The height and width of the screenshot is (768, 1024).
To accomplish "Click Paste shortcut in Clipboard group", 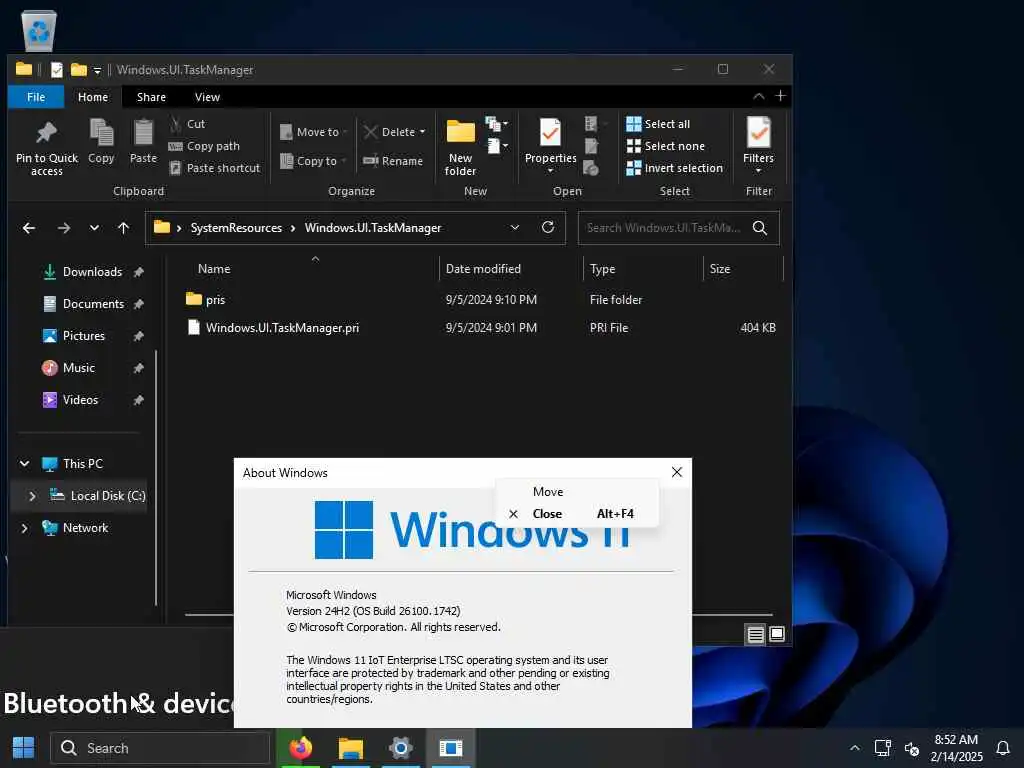I will point(215,168).
